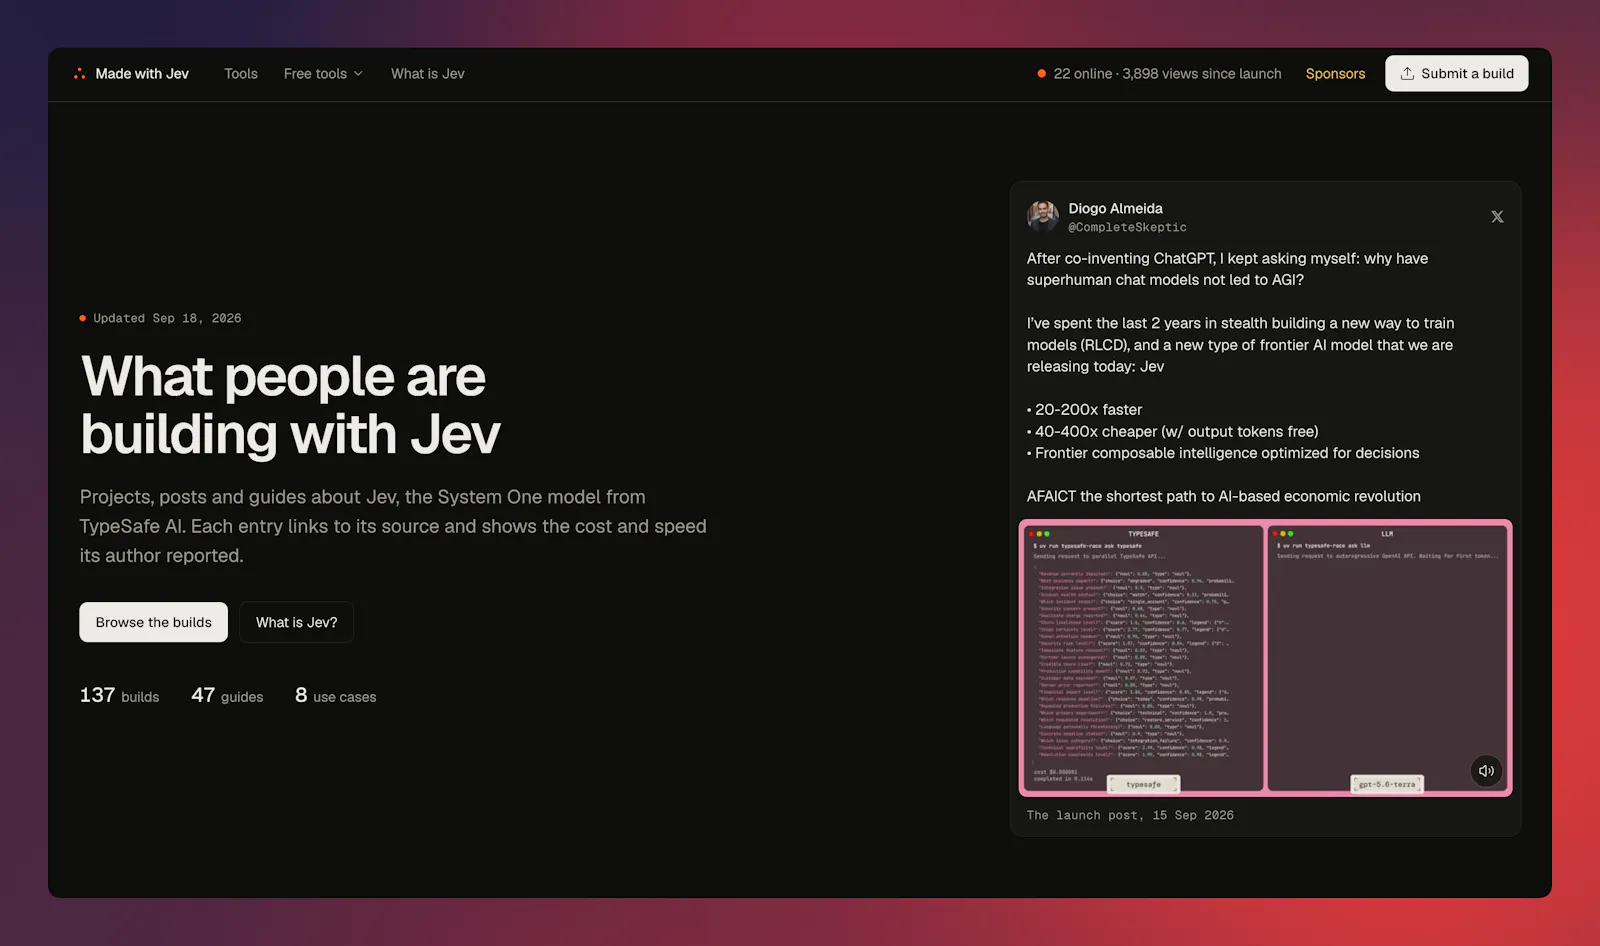This screenshot has height=946, width=1600.
Task: Click the 137 builds stat
Action: (119, 696)
